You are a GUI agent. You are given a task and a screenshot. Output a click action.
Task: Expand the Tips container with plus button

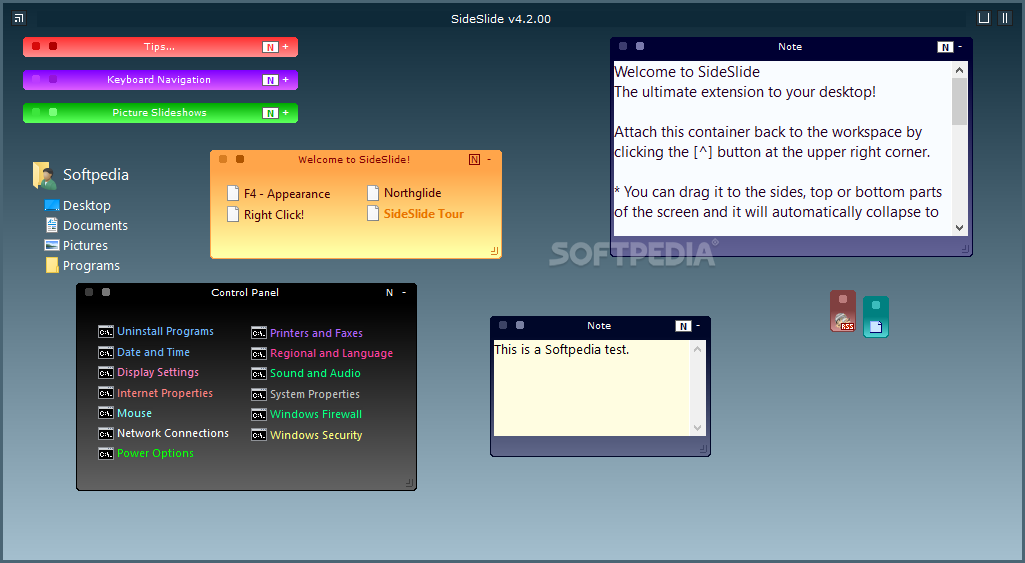285,47
